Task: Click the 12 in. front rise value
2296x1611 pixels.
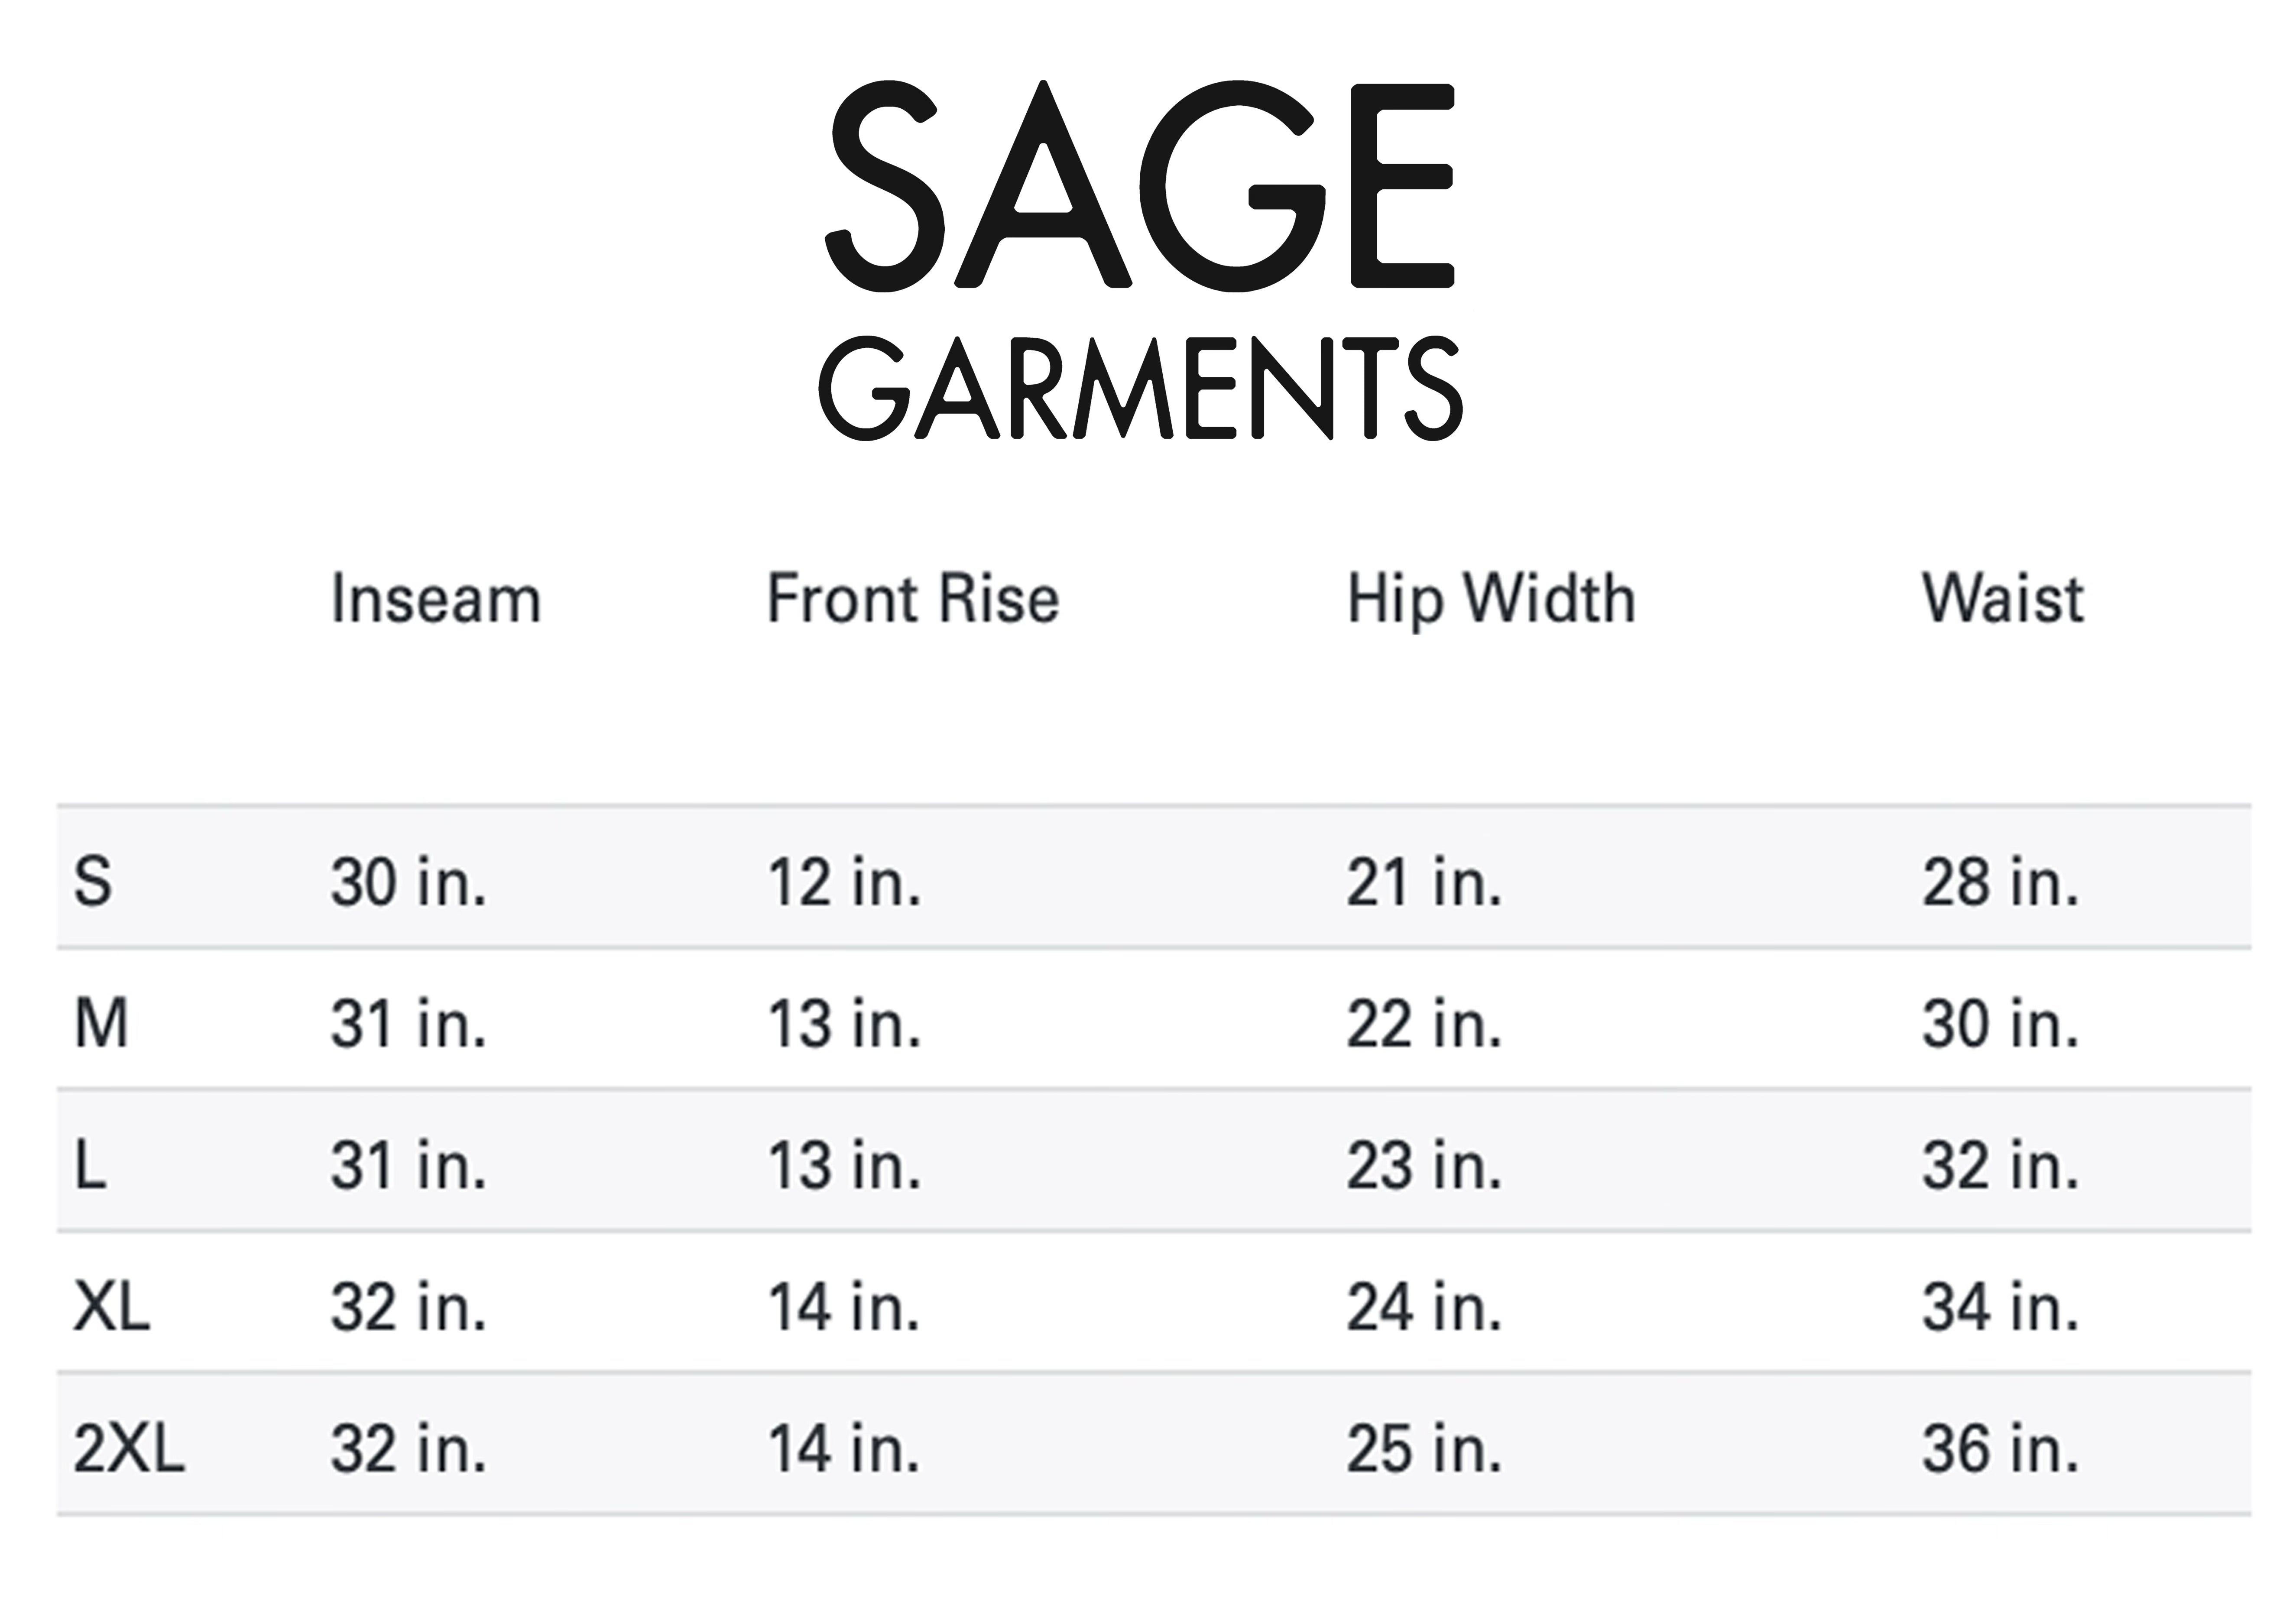Action: (x=844, y=883)
